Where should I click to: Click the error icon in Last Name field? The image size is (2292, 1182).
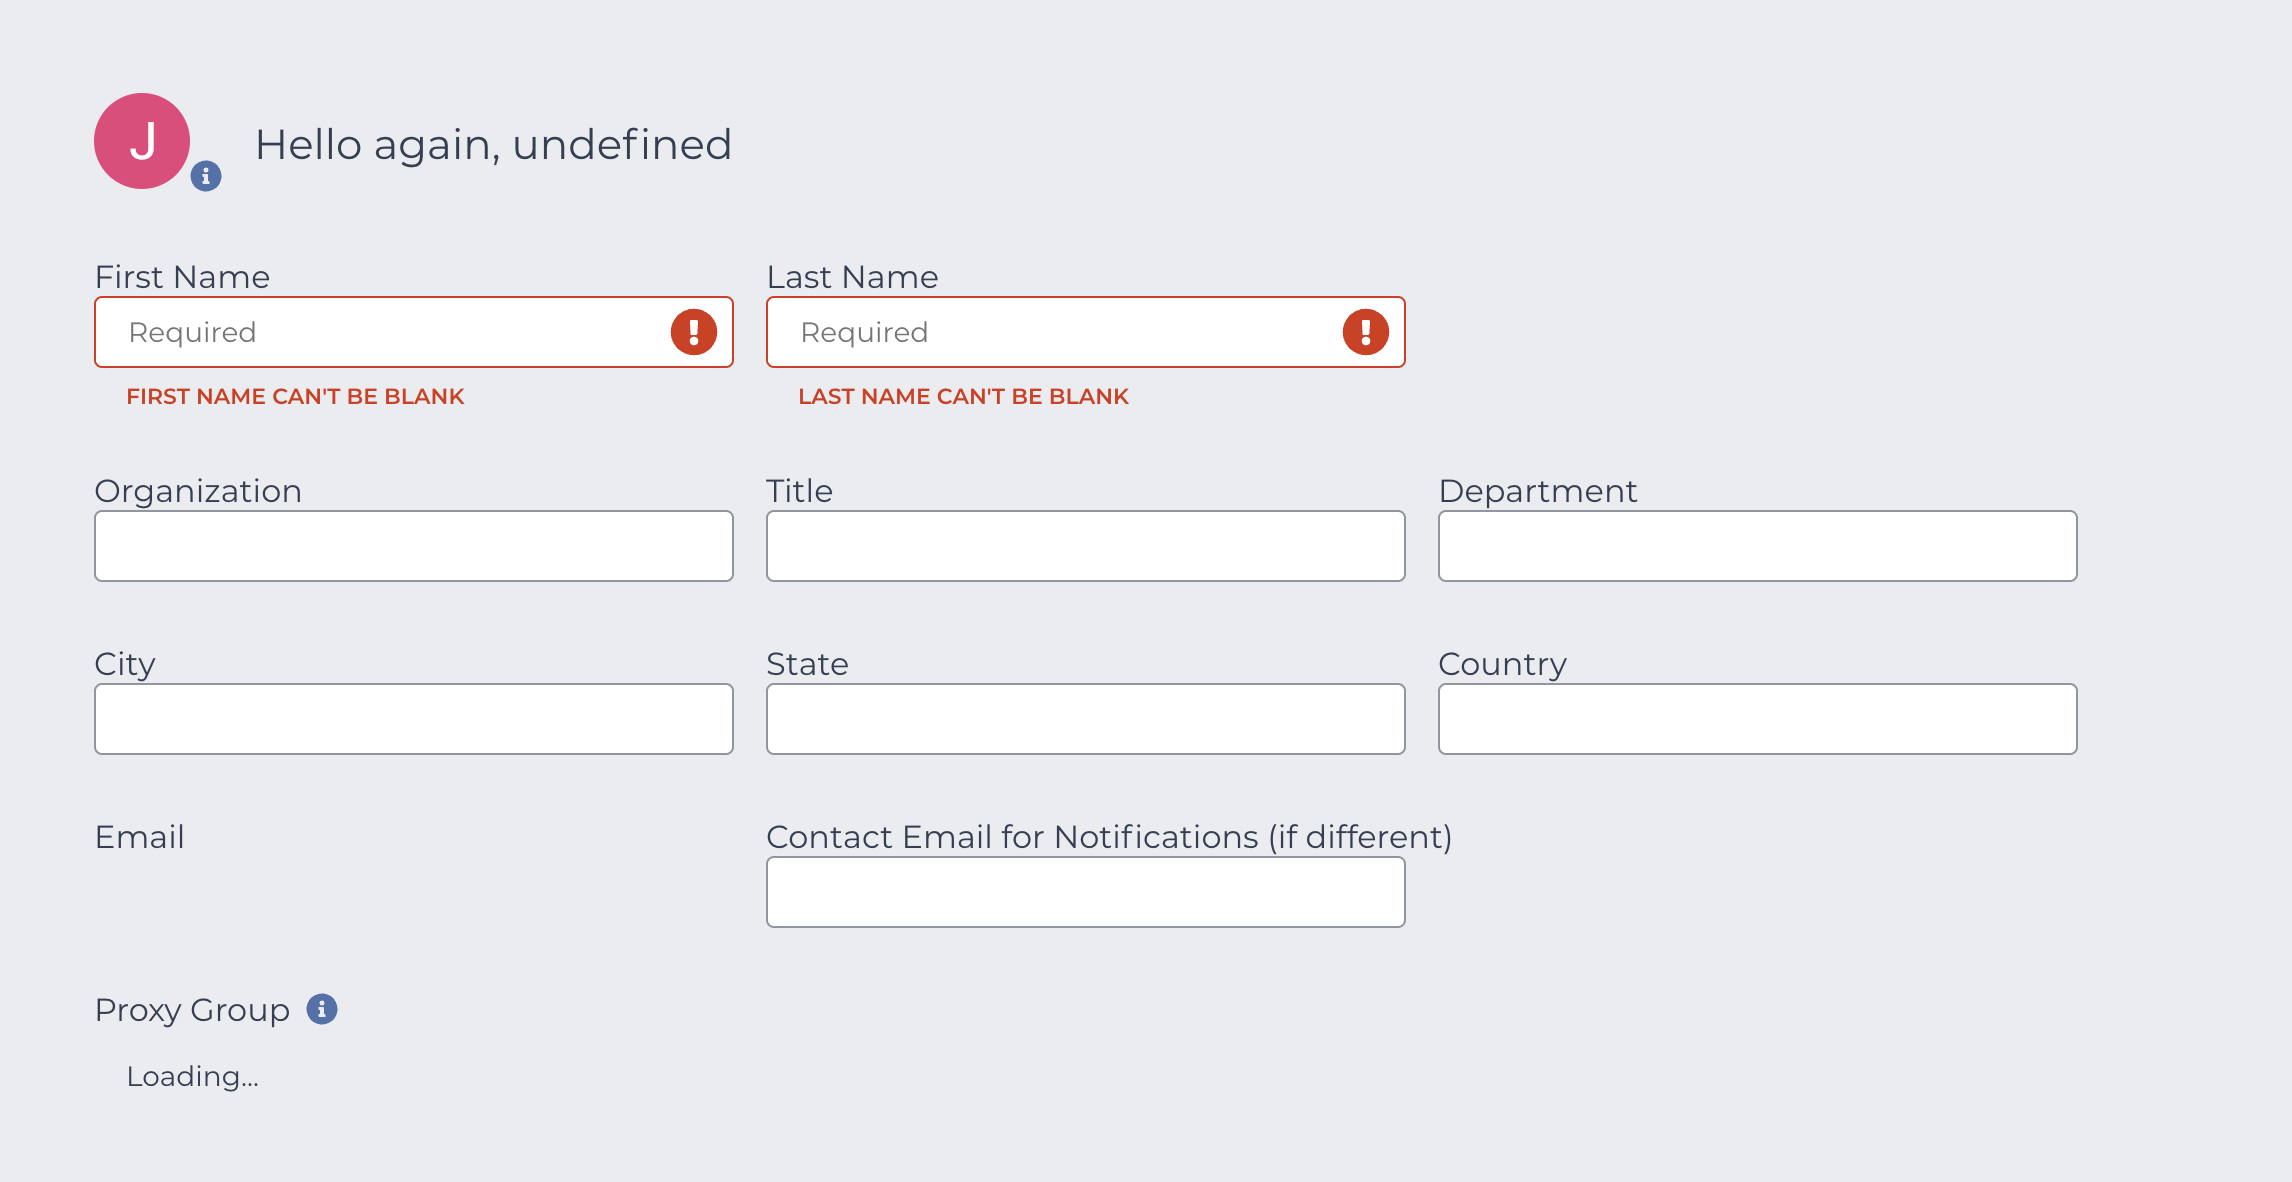tap(1366, 332)
